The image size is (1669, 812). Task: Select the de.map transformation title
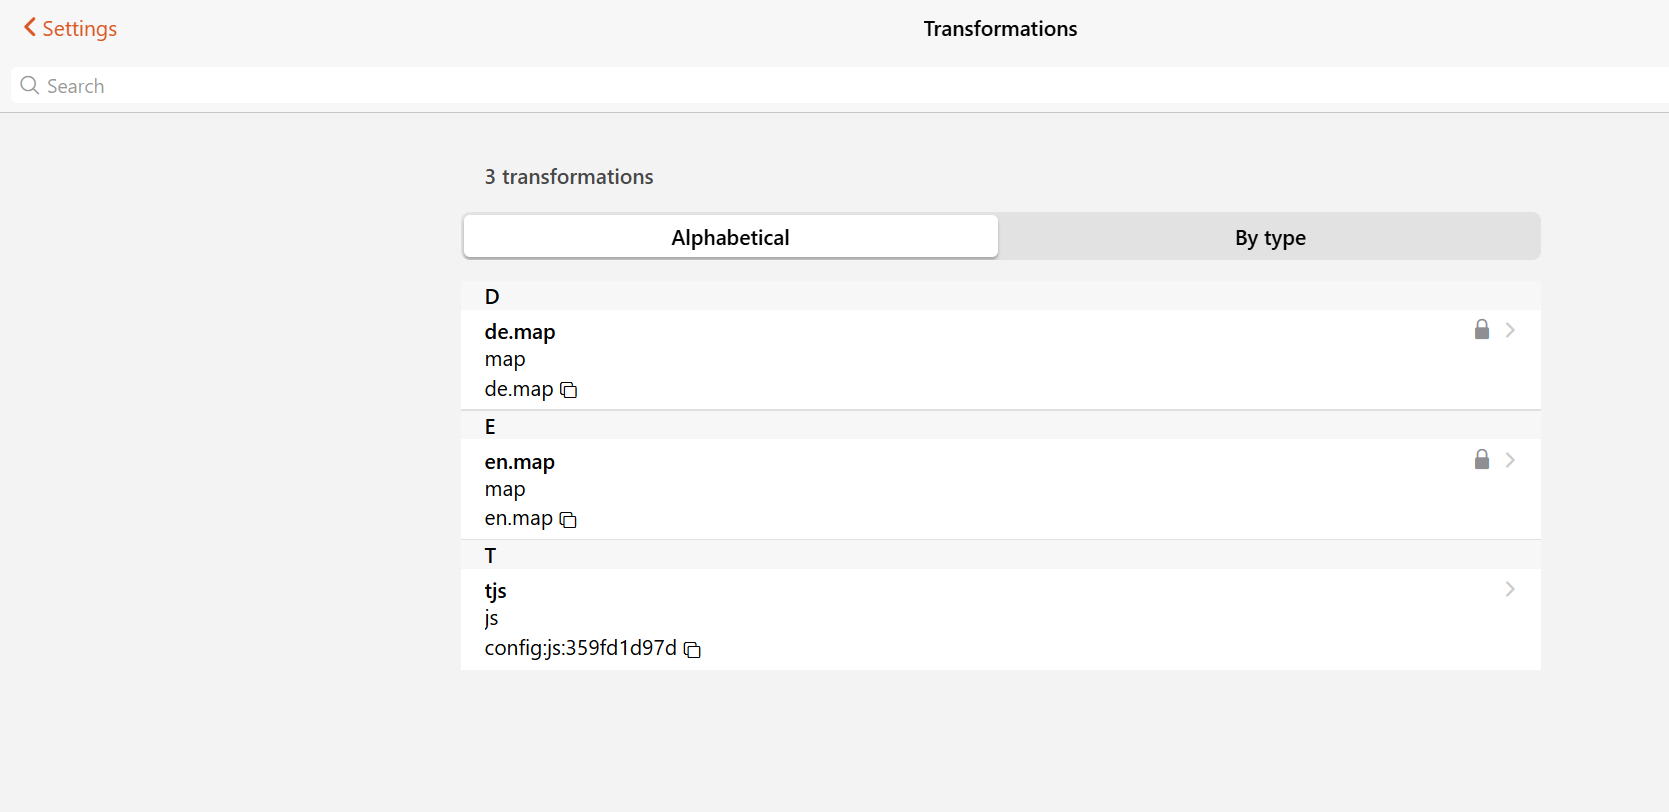tap(520, 332)
